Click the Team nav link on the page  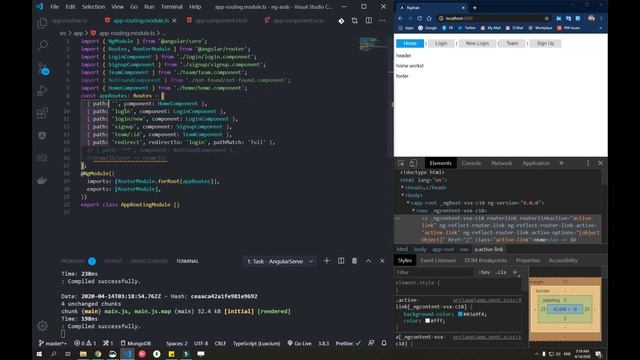point(512,43)
